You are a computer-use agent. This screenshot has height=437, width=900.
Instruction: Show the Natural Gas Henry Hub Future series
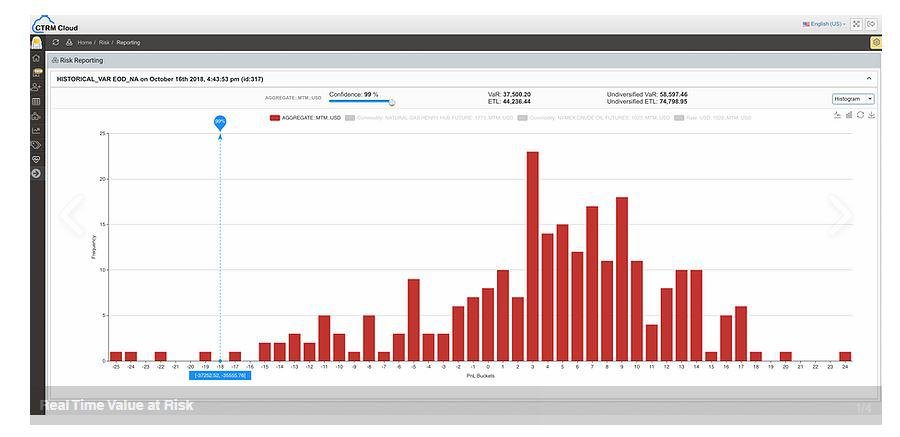pos(430,118)
